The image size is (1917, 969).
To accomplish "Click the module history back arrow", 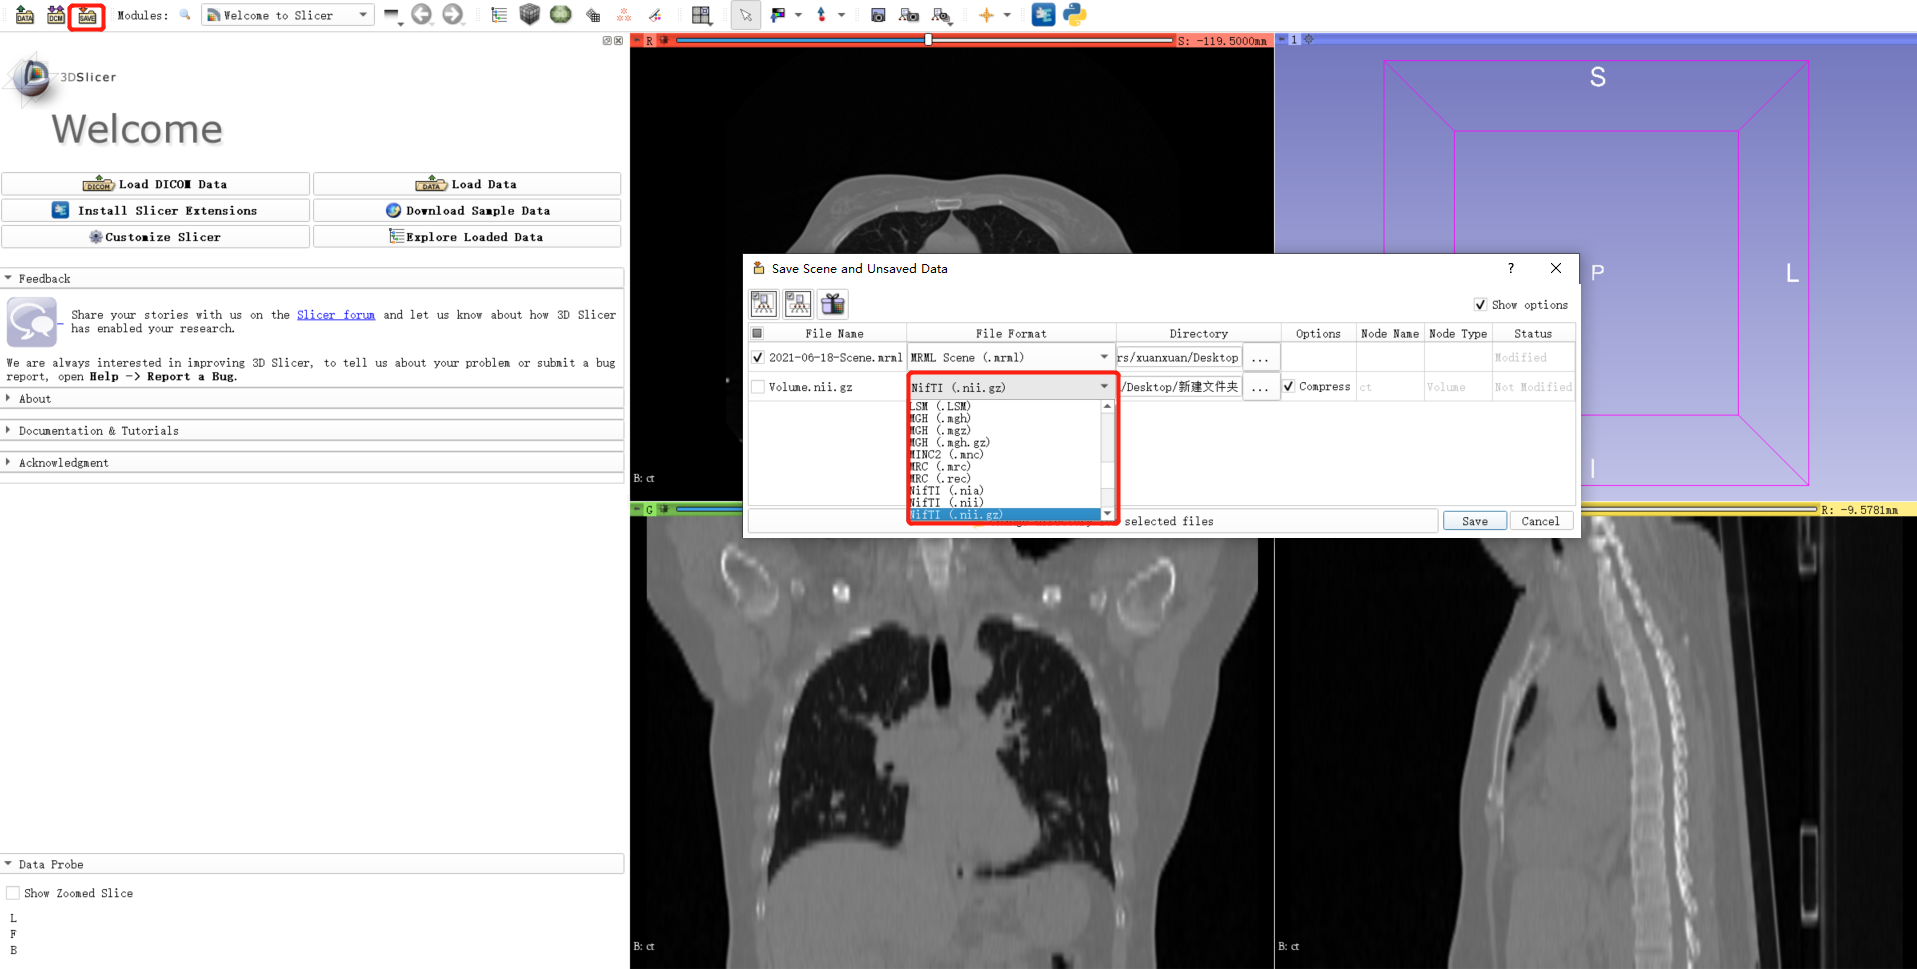I will pos(421,15).
